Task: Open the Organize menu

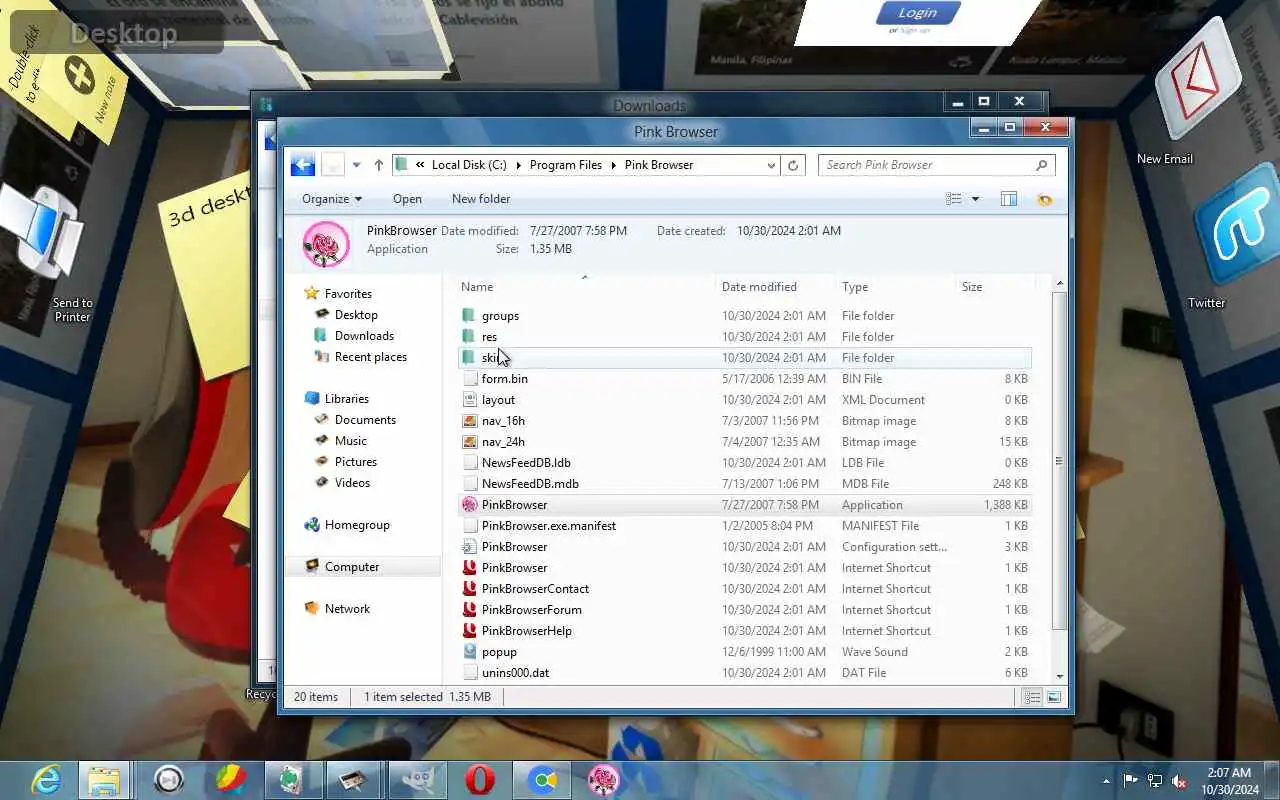Action: (332, 199)
